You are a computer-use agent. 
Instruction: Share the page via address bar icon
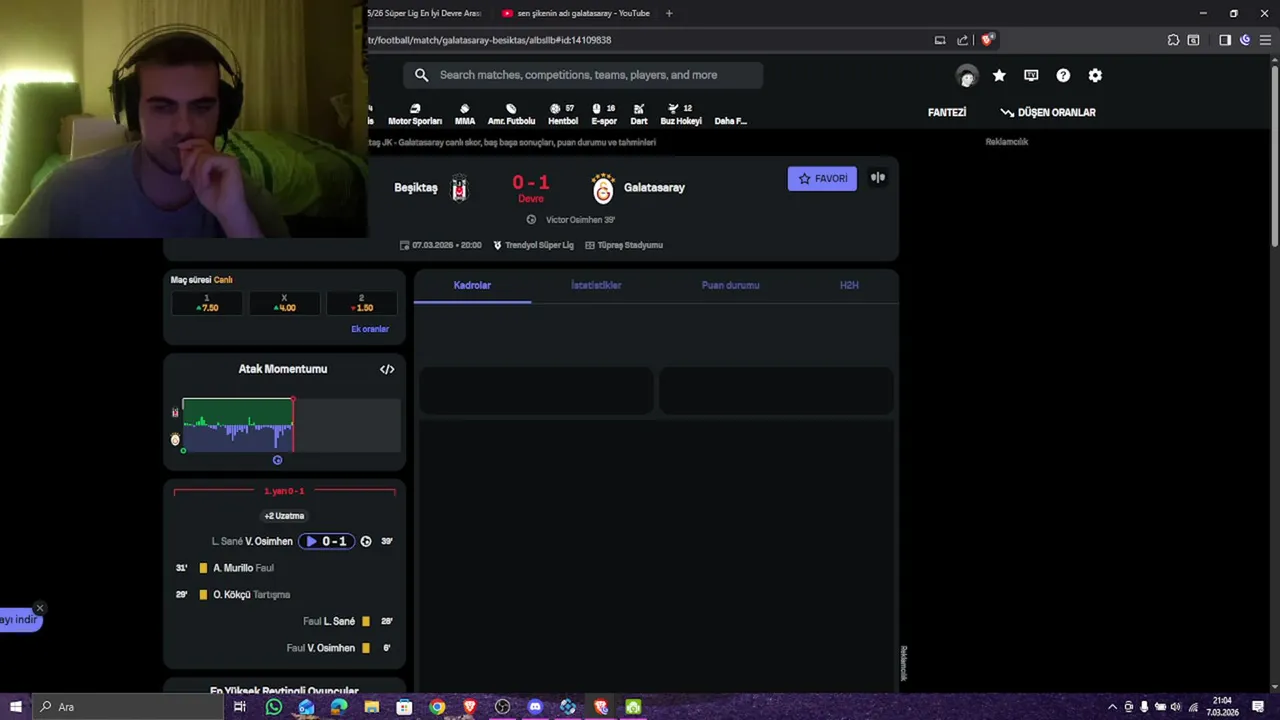(x=962, y=40)
